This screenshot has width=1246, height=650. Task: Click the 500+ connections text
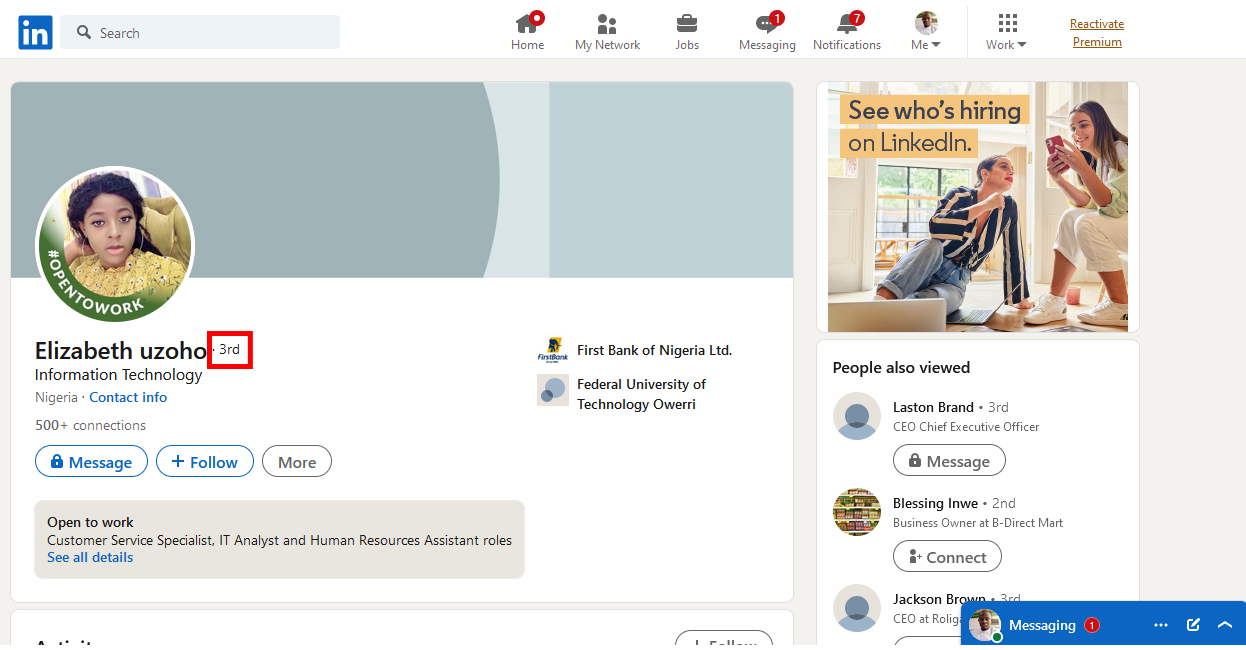coord(90,425)
